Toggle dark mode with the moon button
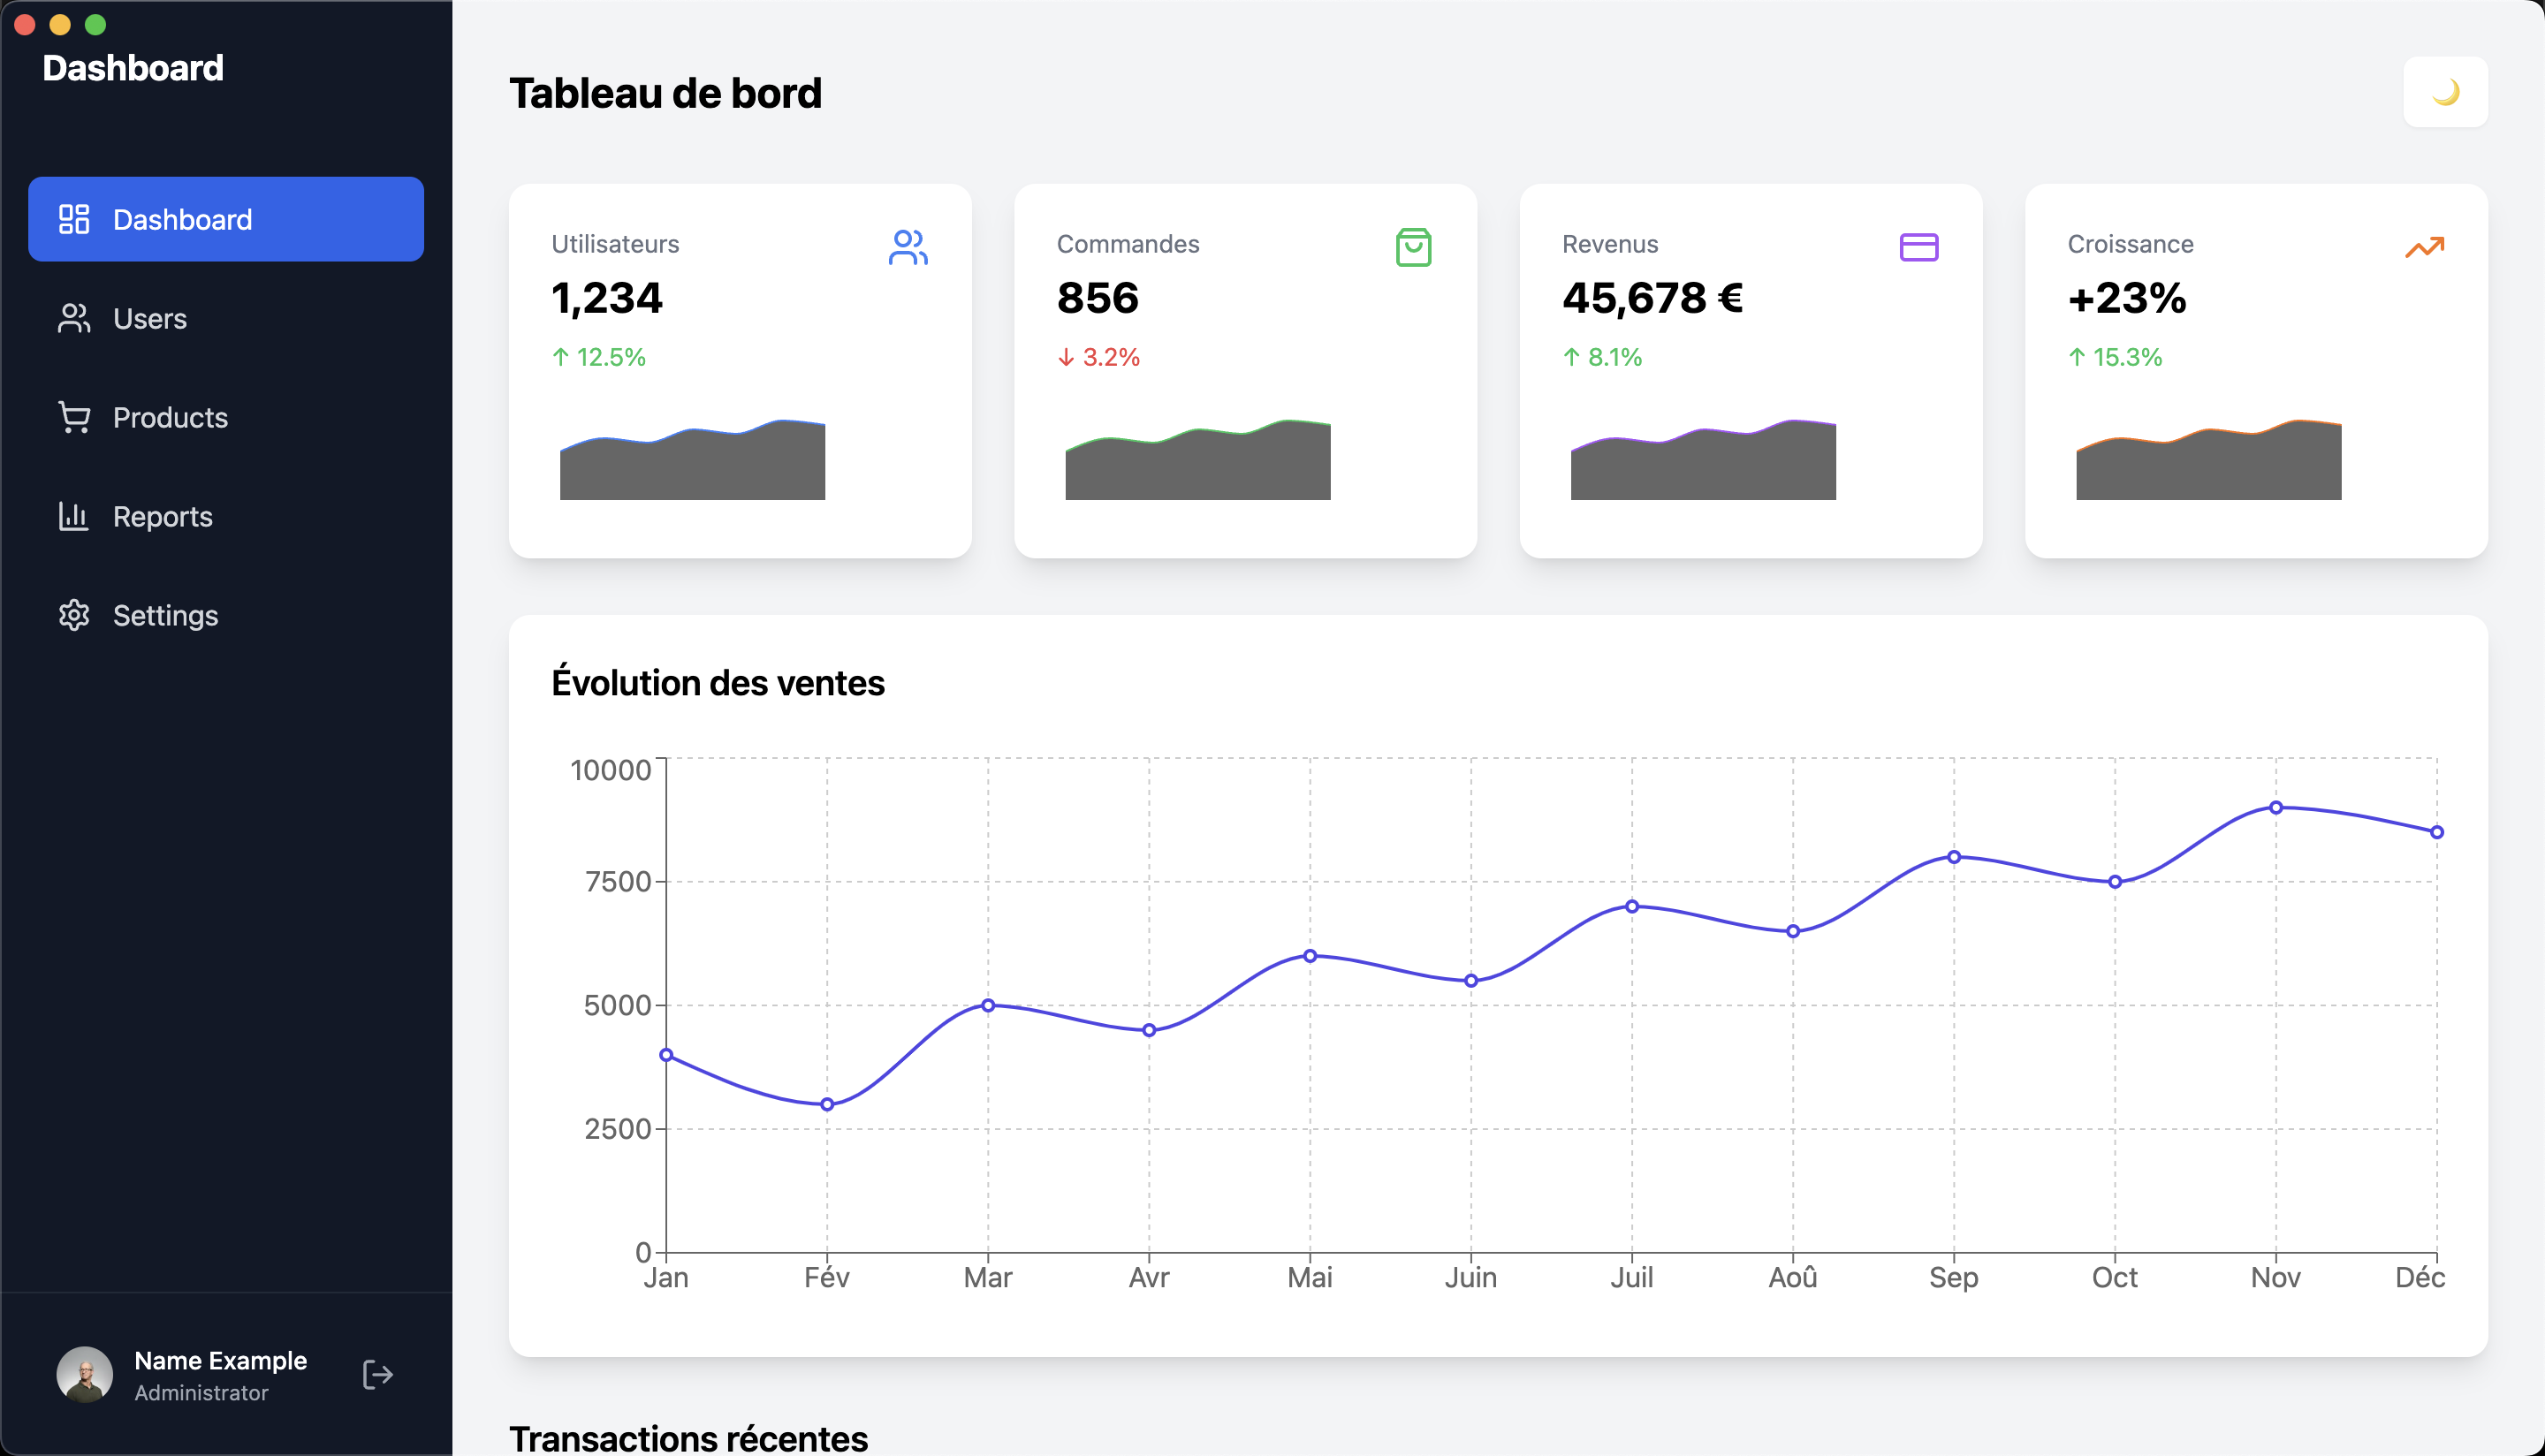Image resolution: width=2545 pixels, height=1456 pixels. [x=2446, y=92]
